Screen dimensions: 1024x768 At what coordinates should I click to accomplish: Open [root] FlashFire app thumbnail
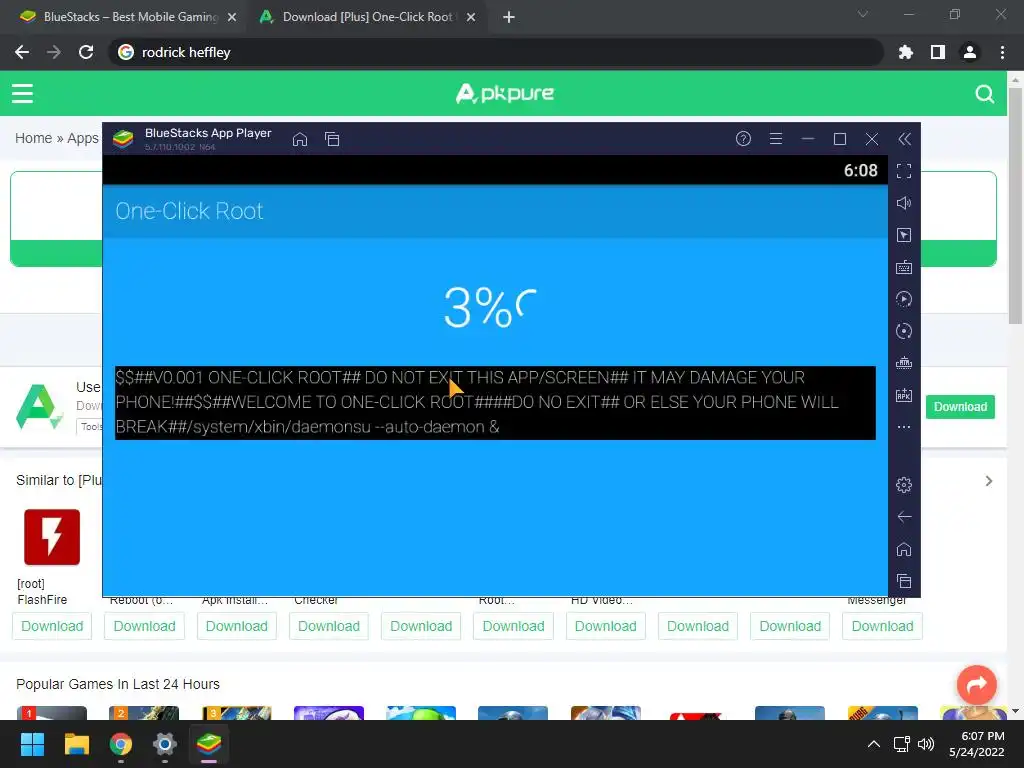pos(52,537)
